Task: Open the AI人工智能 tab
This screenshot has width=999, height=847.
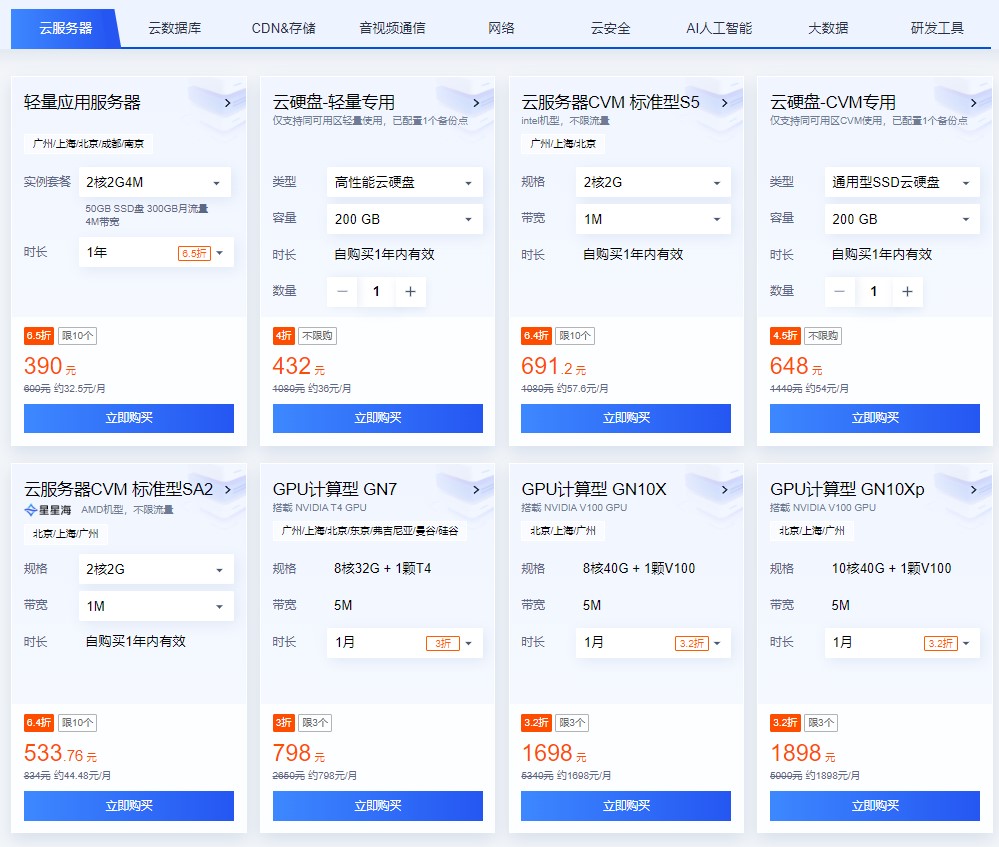Action: (x=719, y=28)
